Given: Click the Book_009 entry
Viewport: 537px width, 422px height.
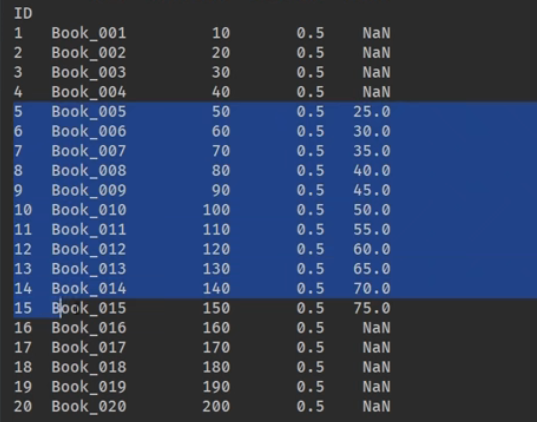Looking at the screenshot, I should 89,190.
